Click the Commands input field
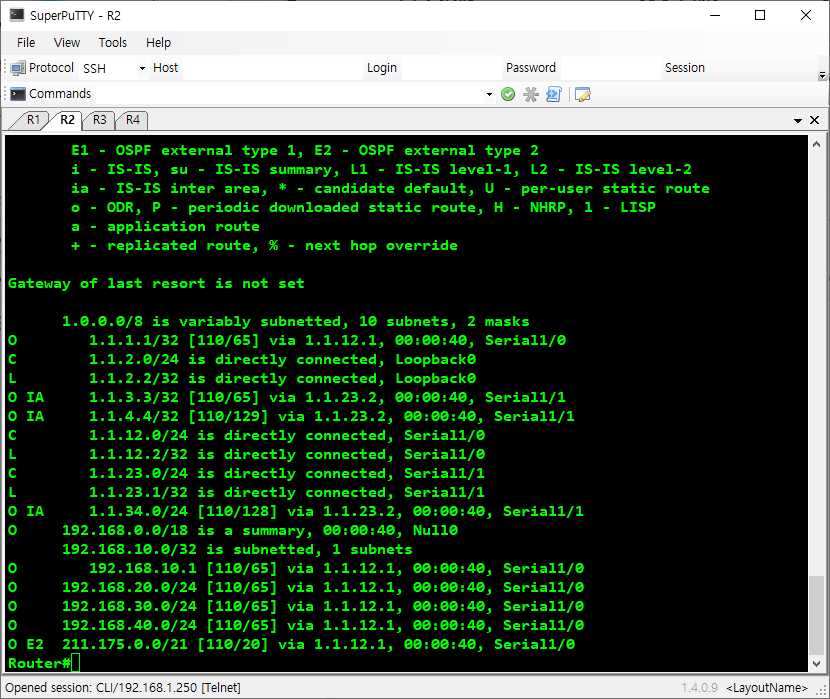The width and height of the screenshot is (830, 699). coord(288,94)
